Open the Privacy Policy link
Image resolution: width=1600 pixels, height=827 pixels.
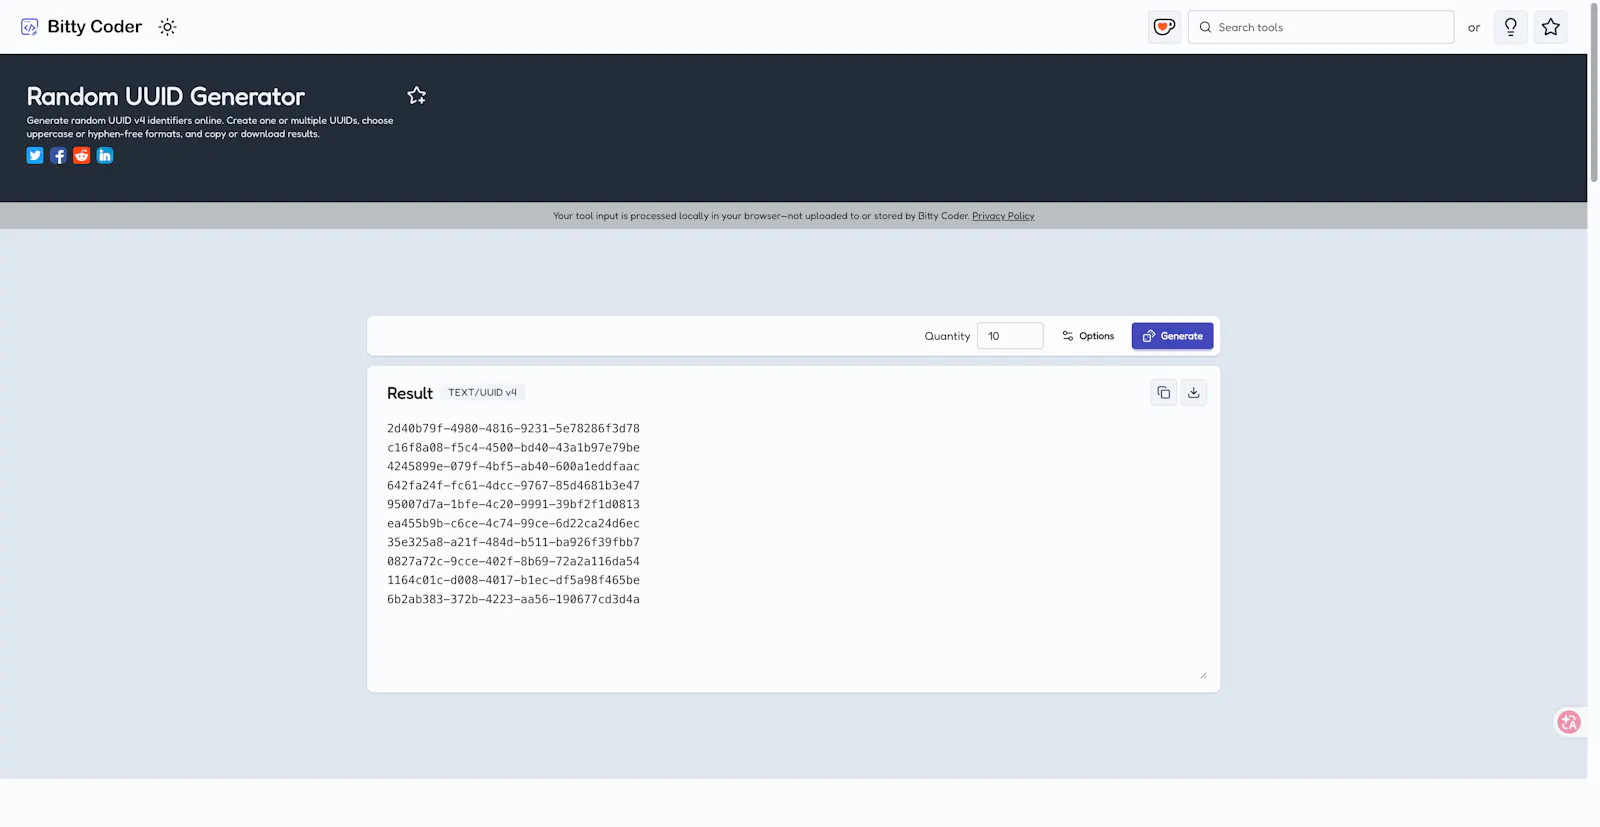coord(1003,216)
